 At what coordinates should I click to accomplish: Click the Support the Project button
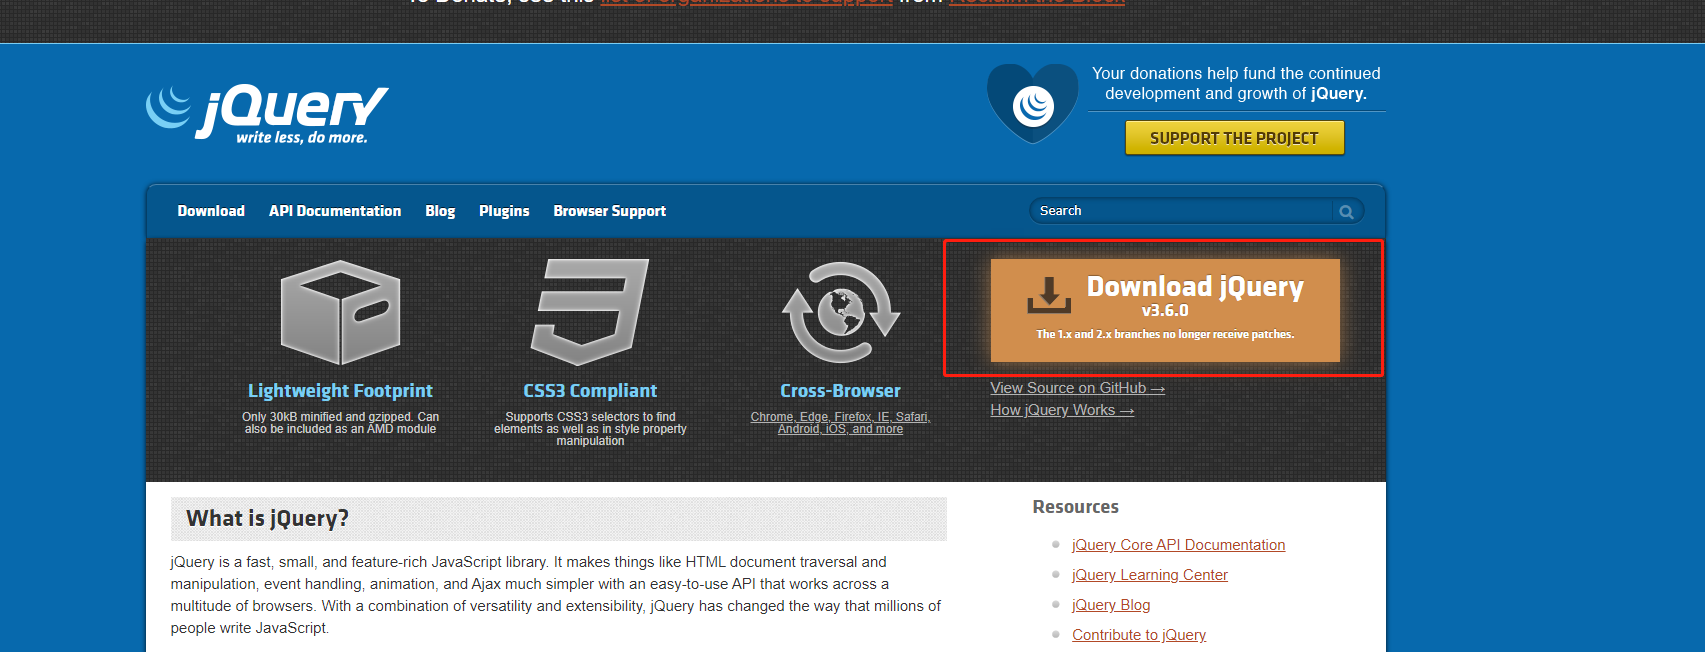pyautogui.click(x=1235, y=138)
